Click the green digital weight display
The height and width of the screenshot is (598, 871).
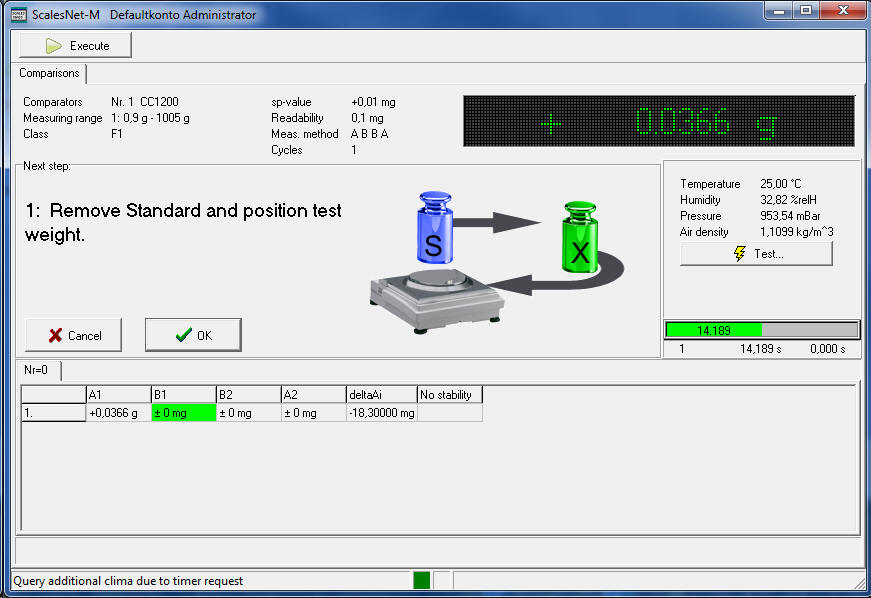(x=658, y=122)
